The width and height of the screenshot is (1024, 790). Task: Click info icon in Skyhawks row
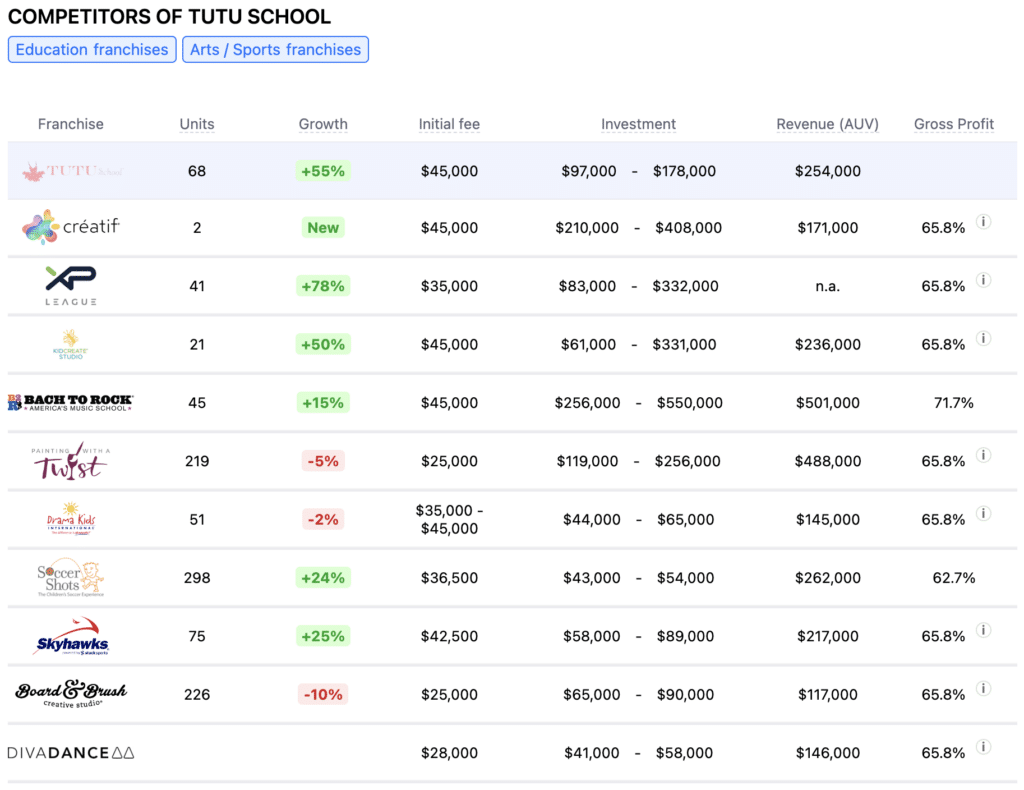[x=983, y=630]
